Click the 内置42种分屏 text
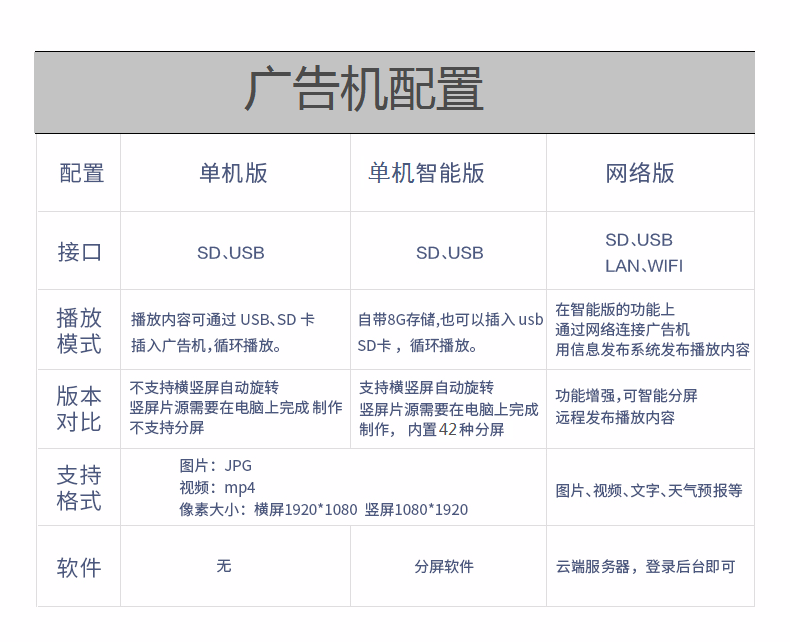This screenshot has height=642, width=790. click(x=457, y=429)
